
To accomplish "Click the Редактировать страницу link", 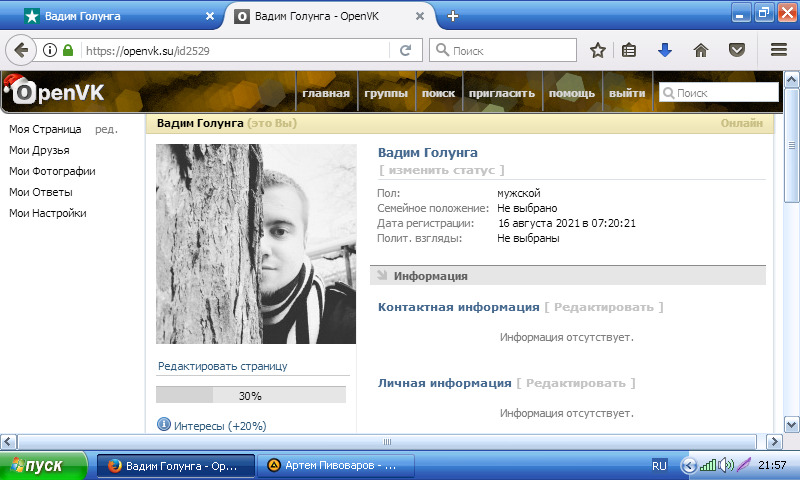I will point(222,366).
